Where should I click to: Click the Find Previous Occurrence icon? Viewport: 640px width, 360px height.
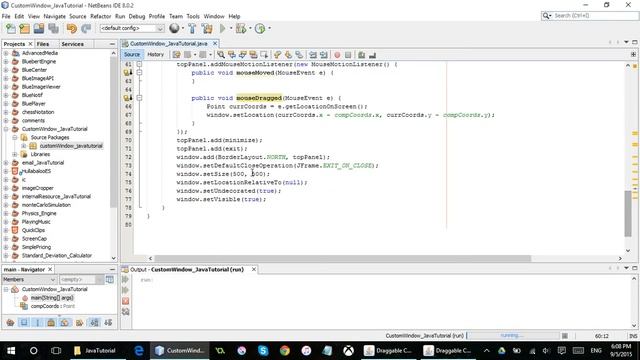232,55
